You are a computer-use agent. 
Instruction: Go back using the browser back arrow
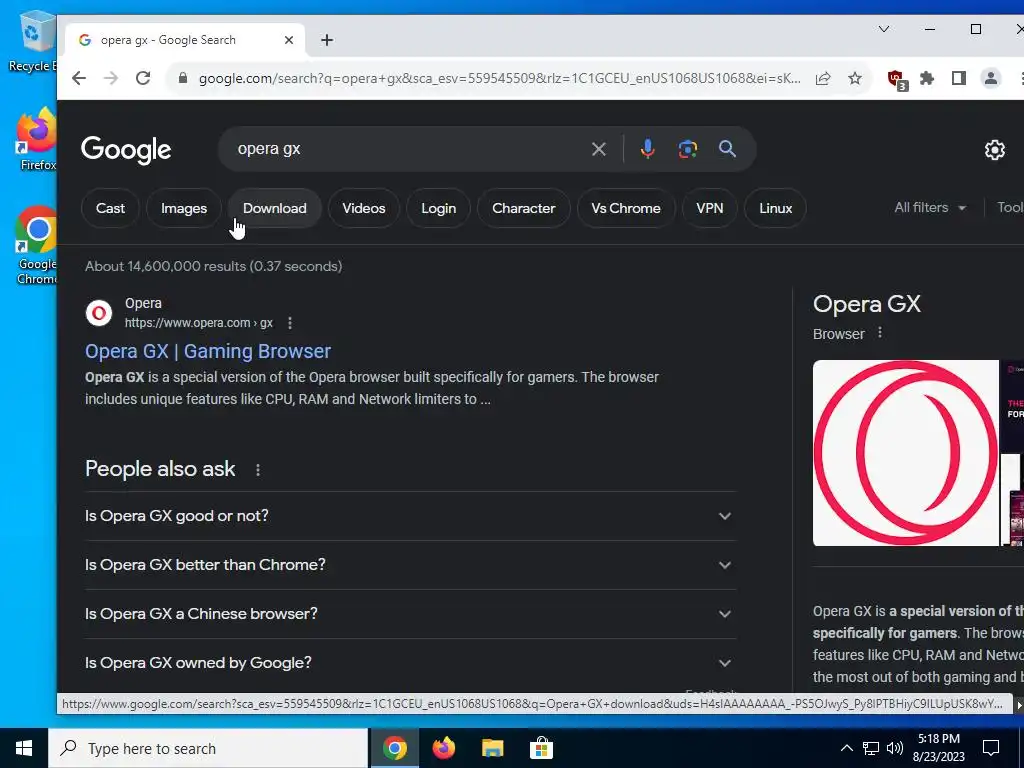coord(79,78)
